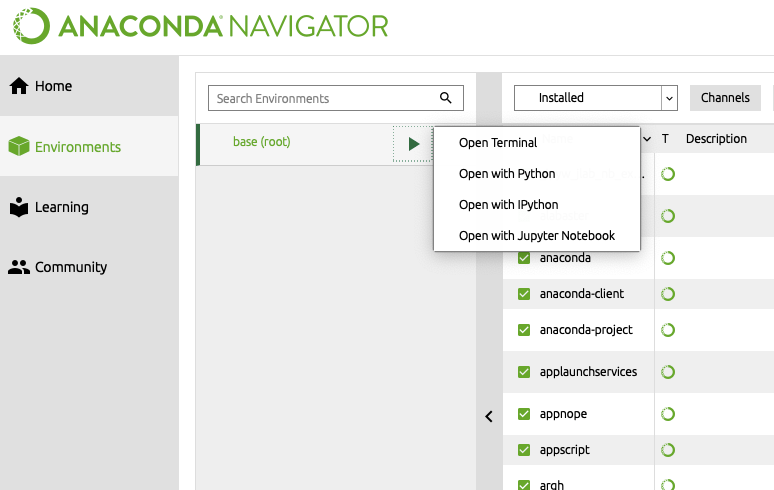Toggle the anaconda-project checkbox
The image size is (774, 490).
click(x=524, y=330)
